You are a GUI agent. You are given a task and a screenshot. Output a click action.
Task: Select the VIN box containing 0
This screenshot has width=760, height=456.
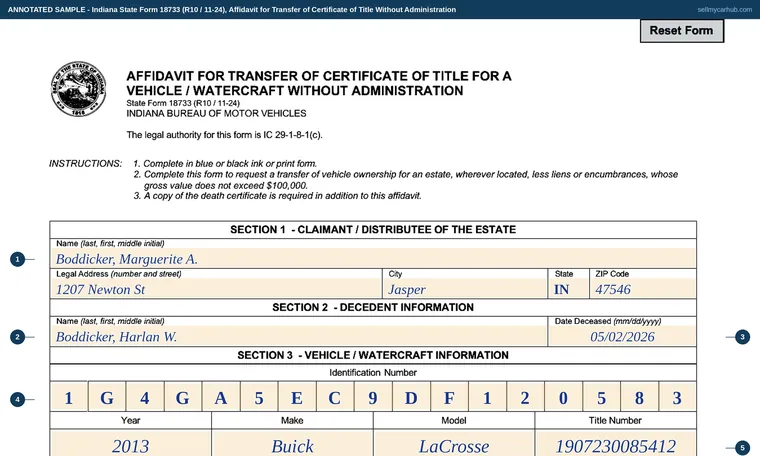tap(563, 397)
